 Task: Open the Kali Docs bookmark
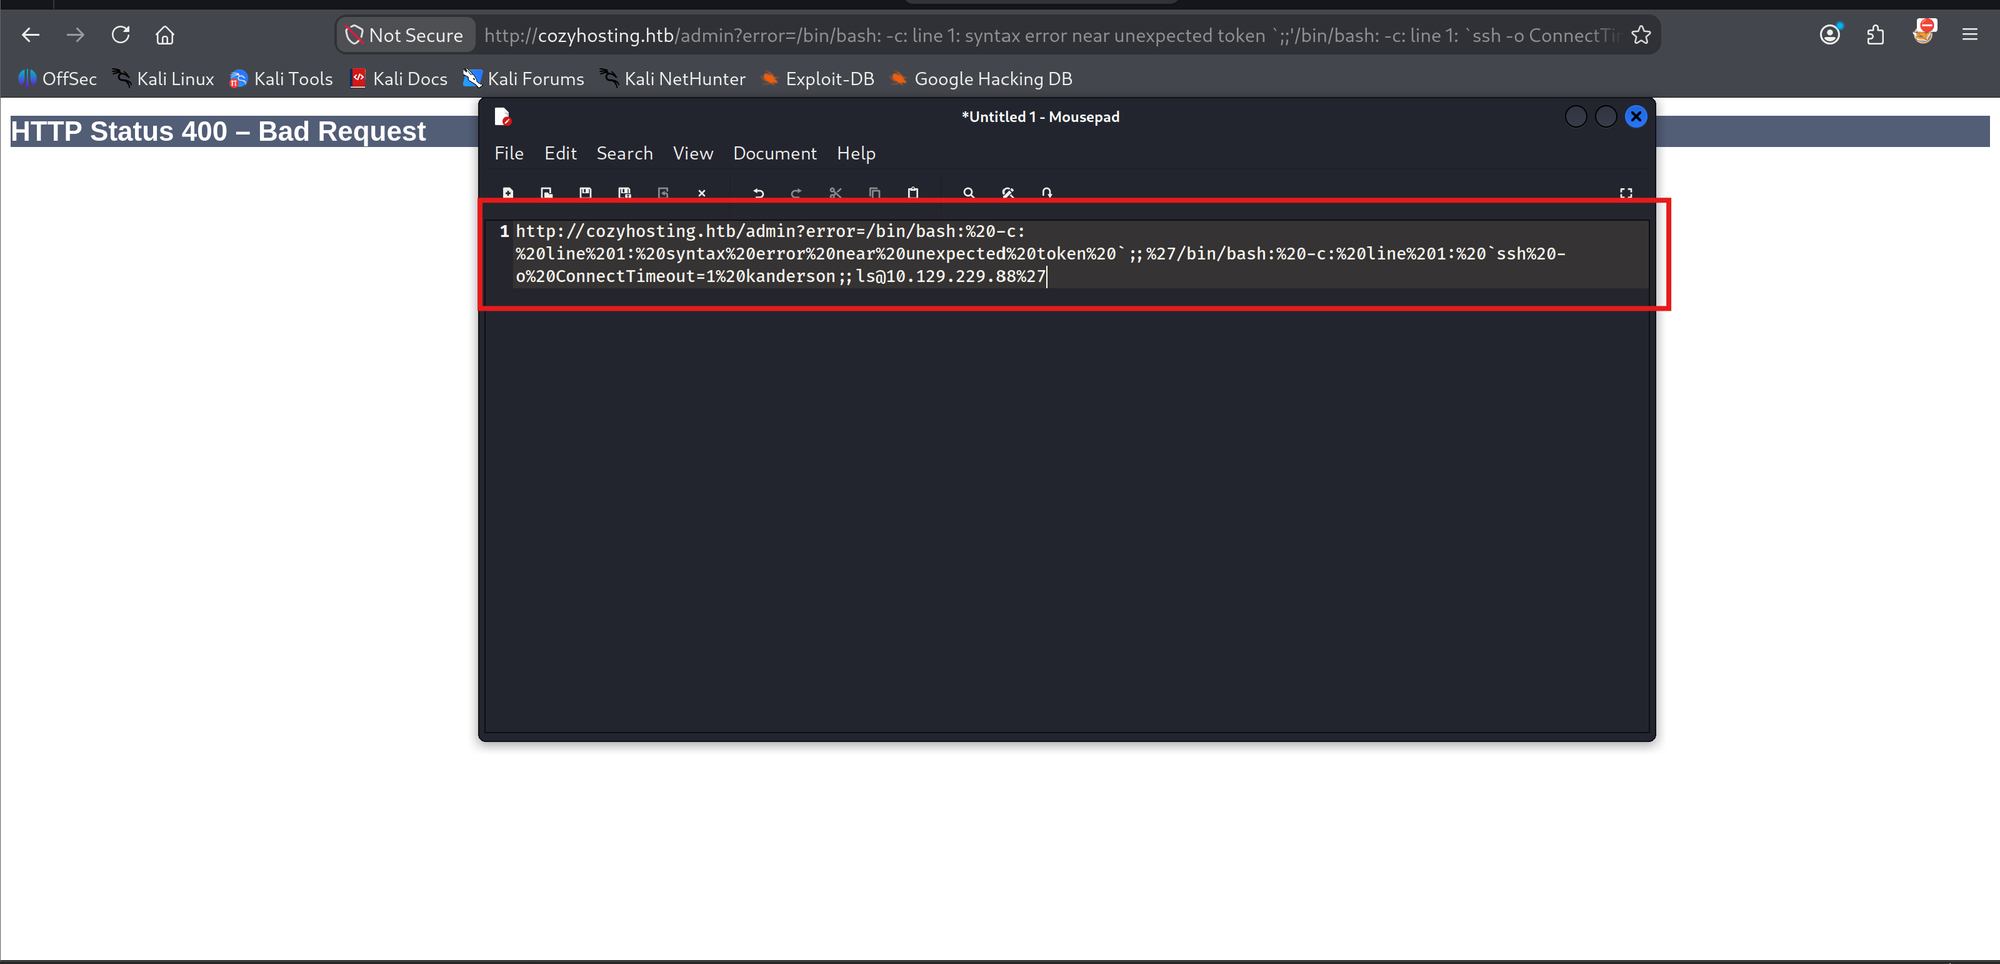click(398, 79)
